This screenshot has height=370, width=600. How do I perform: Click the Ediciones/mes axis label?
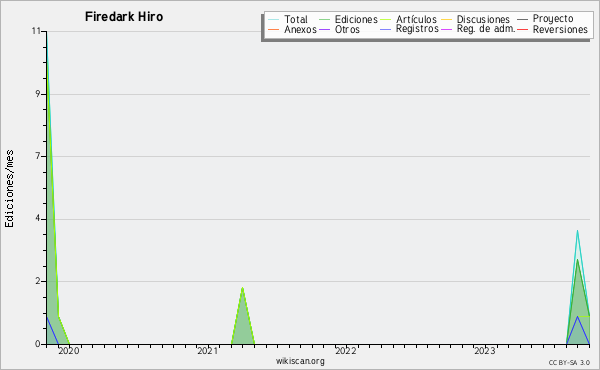pos(9,189)
